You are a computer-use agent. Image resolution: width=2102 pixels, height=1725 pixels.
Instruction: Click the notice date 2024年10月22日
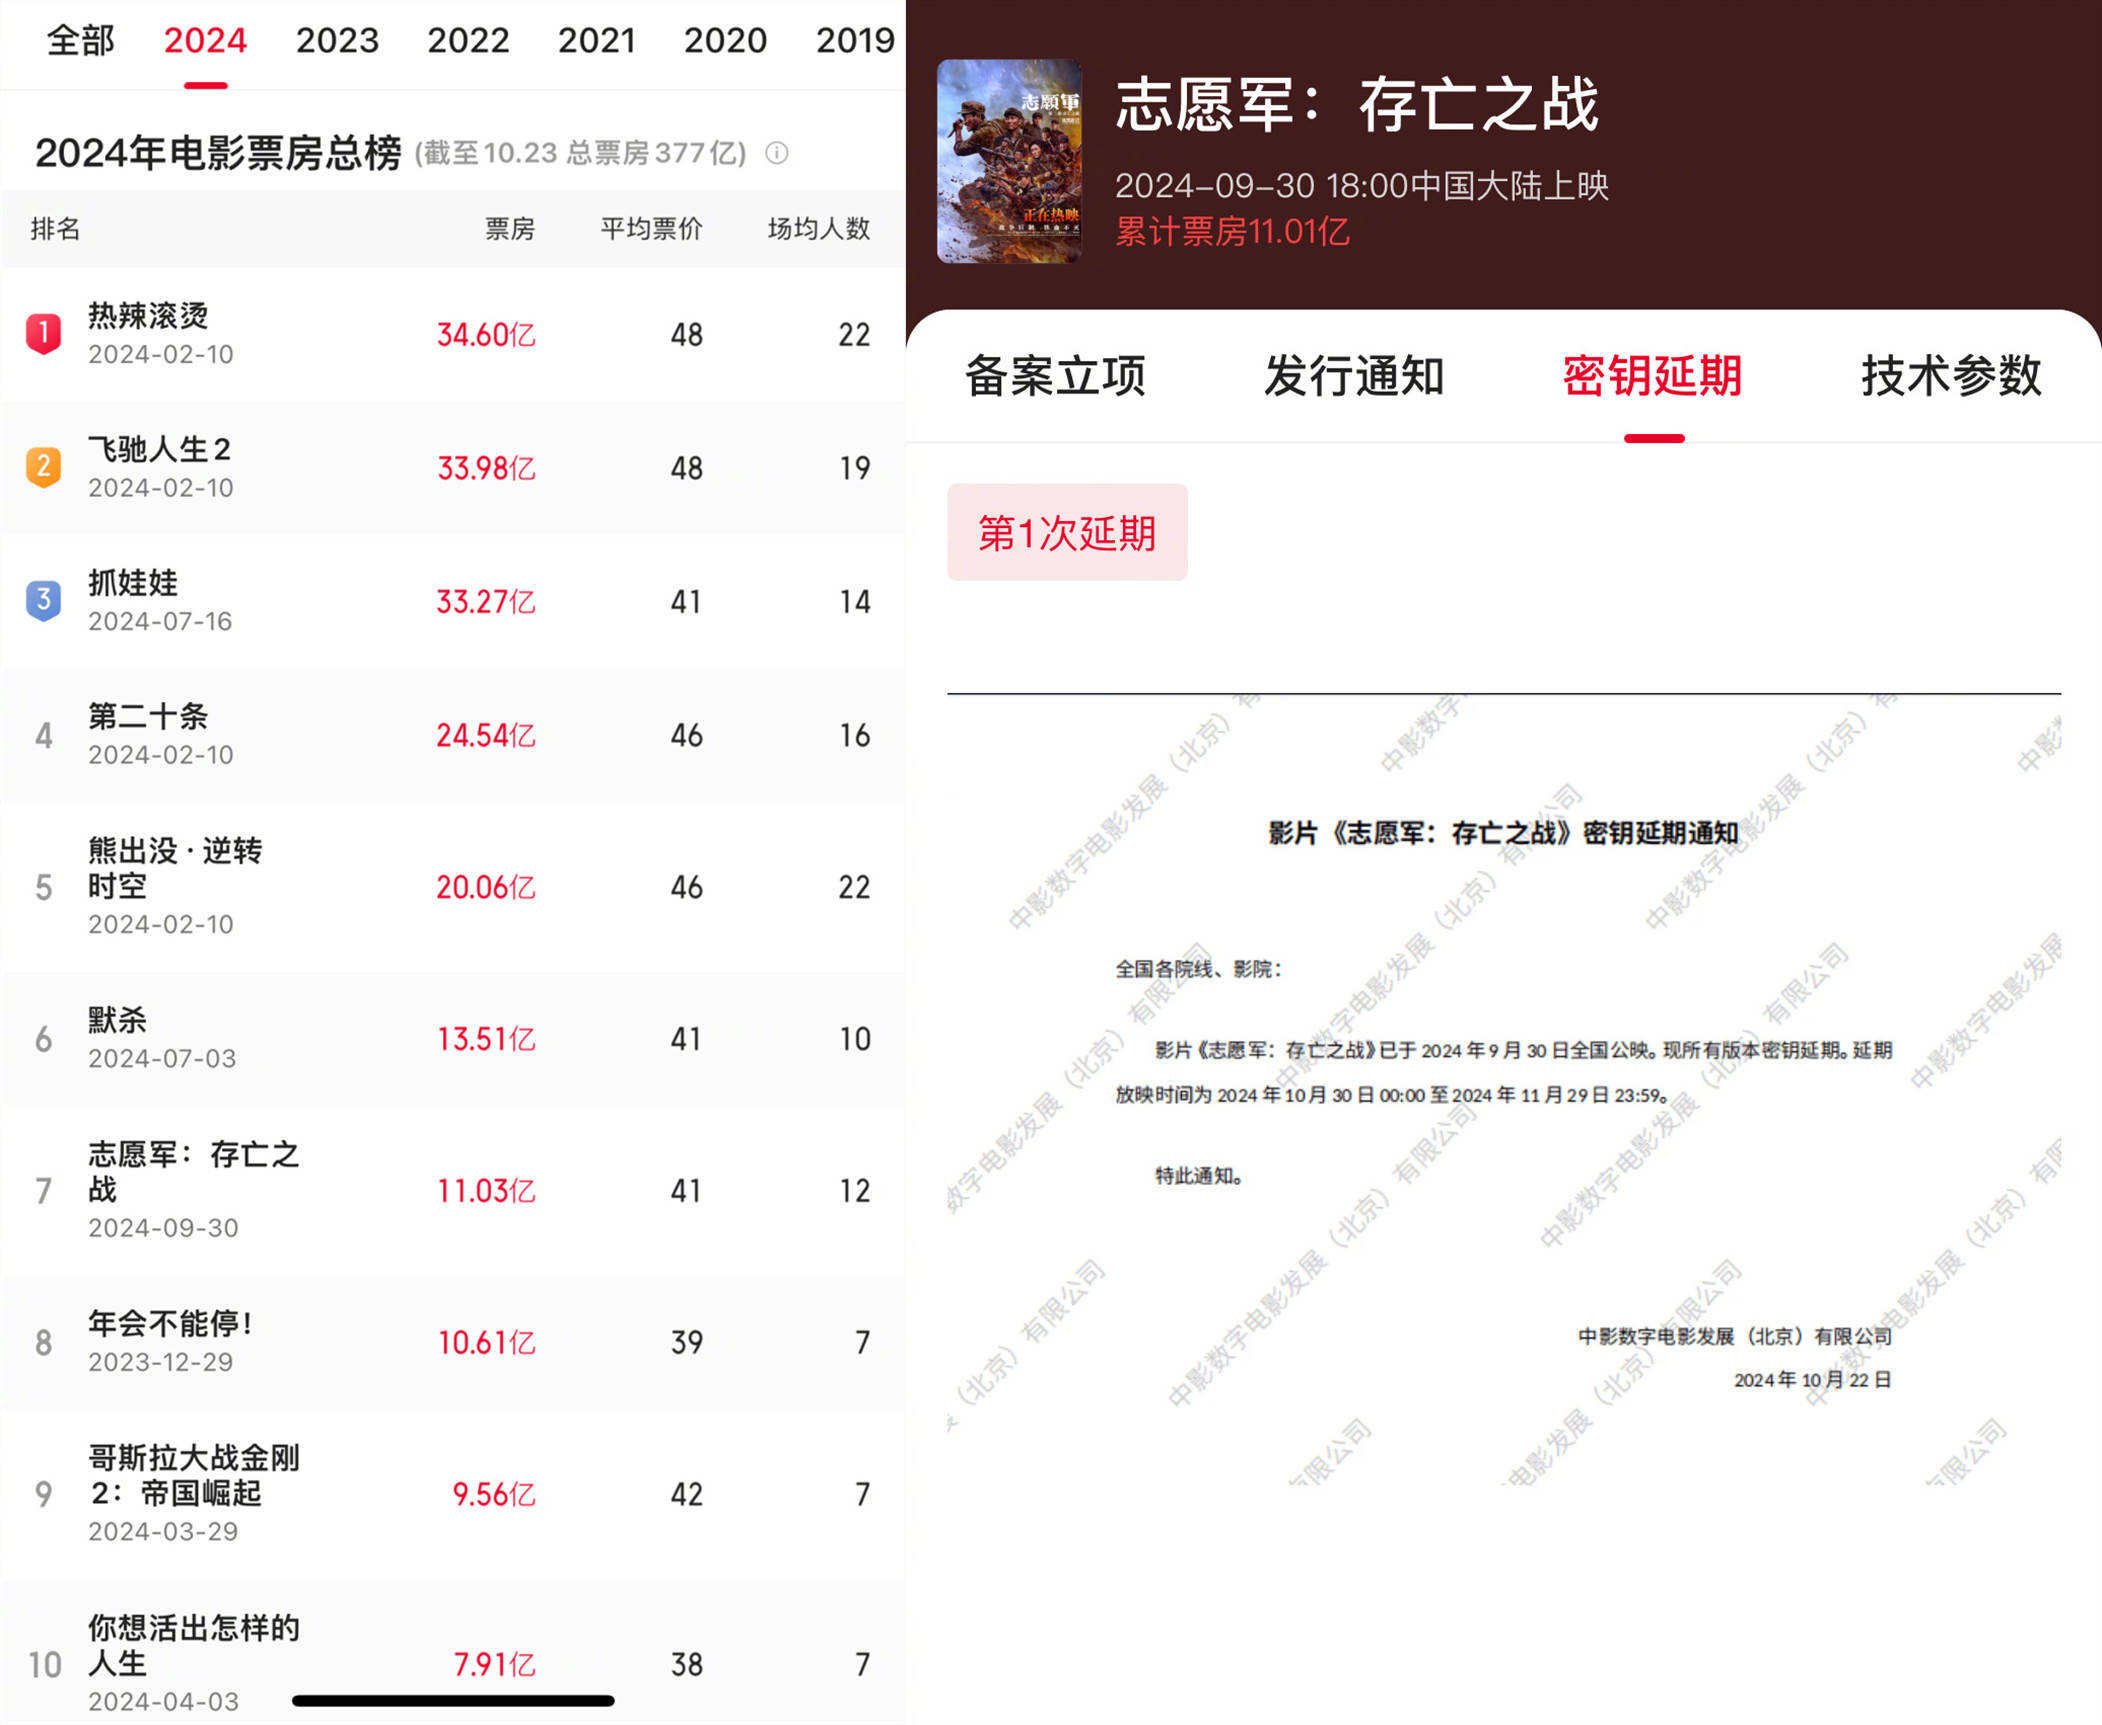click(x=1812, y=1380)
